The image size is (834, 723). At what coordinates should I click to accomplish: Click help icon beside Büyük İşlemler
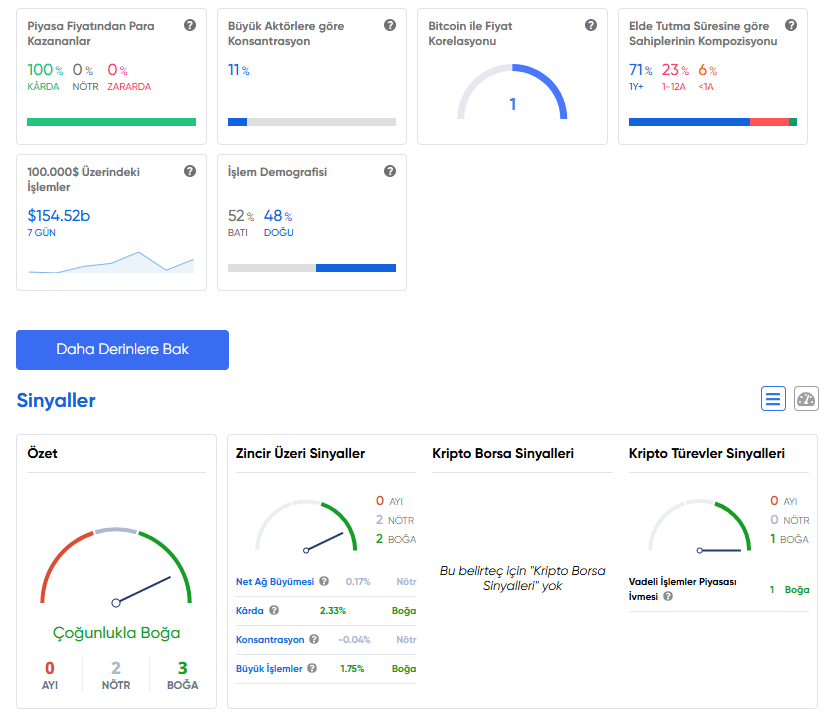(x=312, y=668)
